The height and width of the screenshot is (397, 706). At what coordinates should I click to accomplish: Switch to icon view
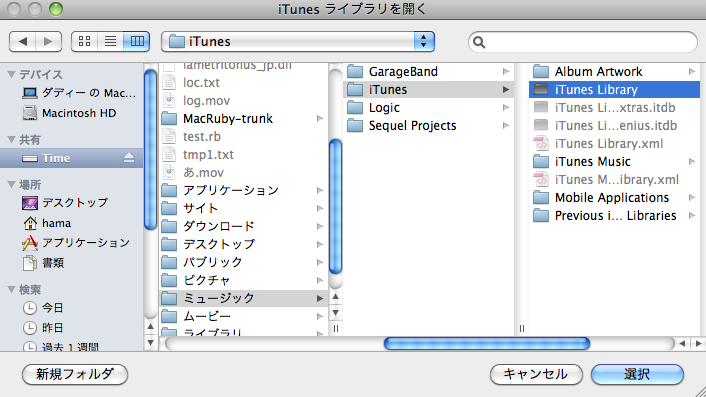85,41
